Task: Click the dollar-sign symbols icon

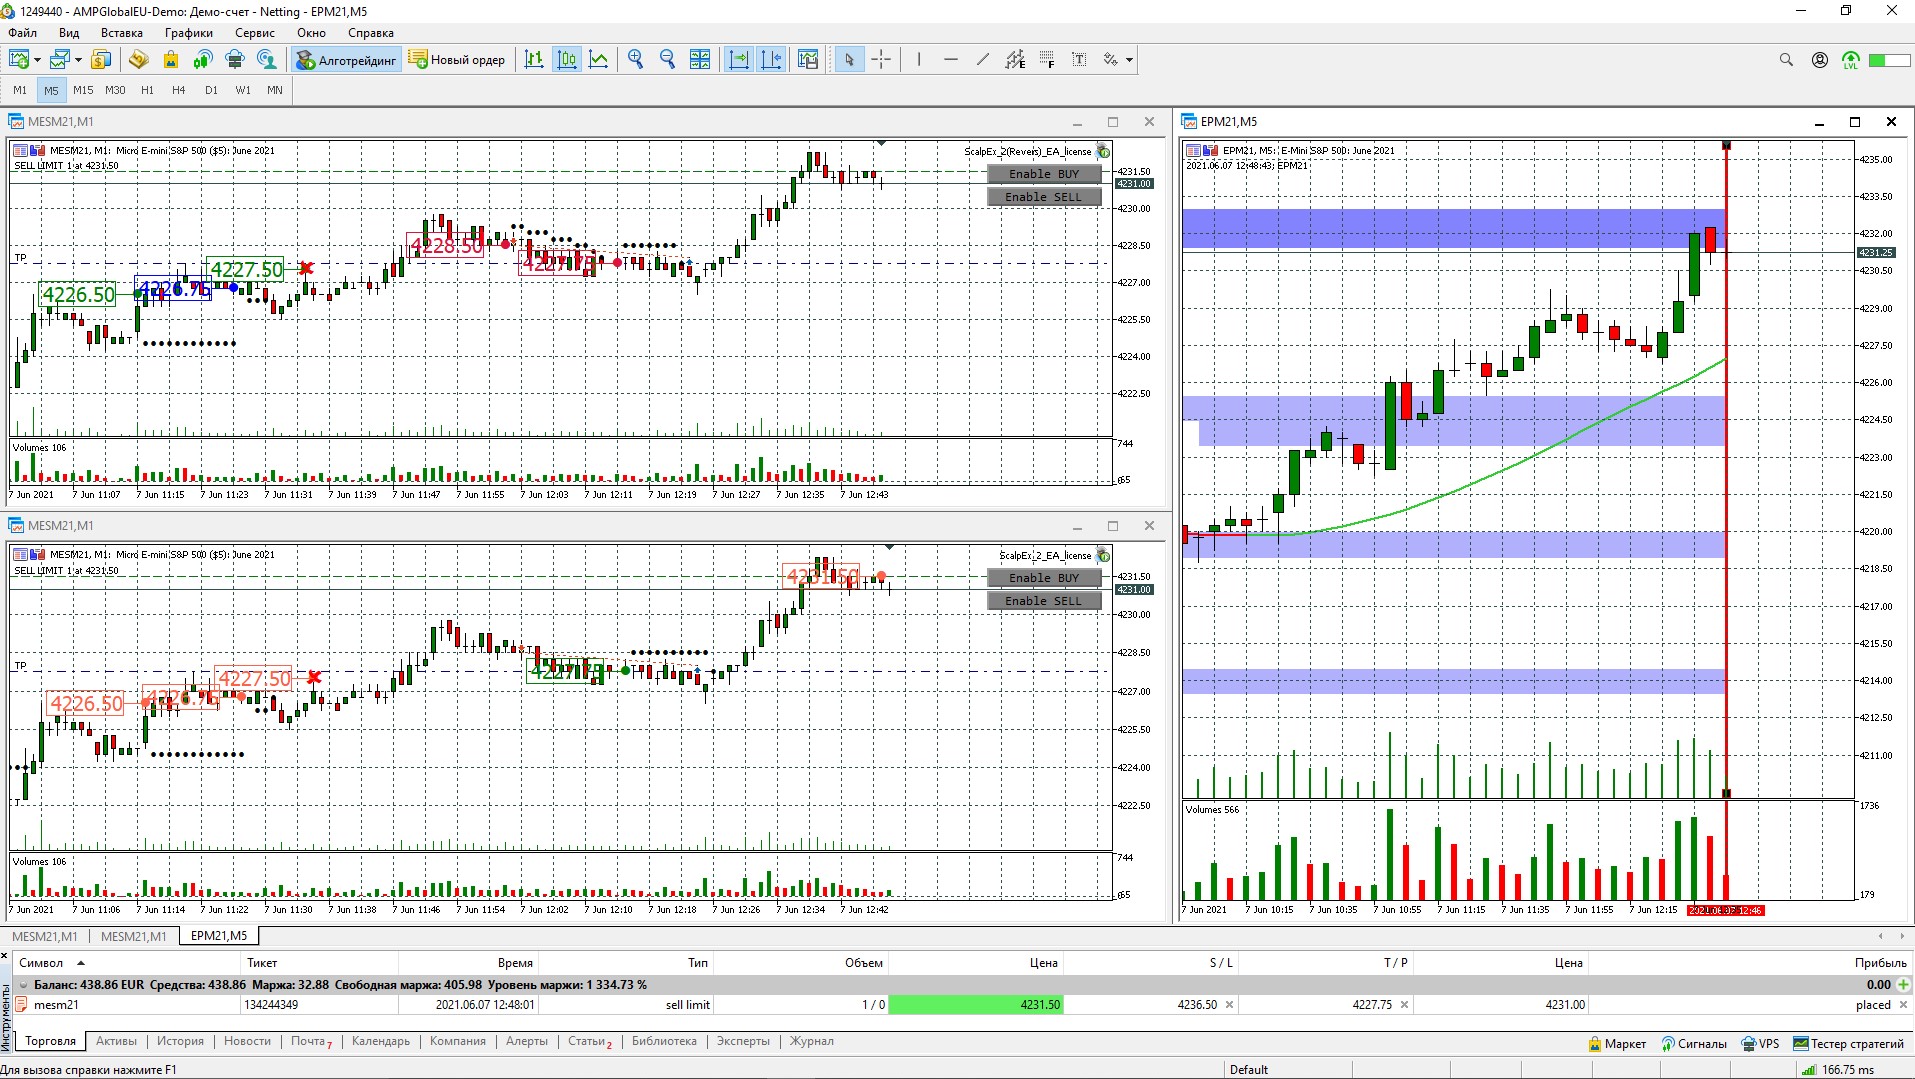Action: pos(100,60)
